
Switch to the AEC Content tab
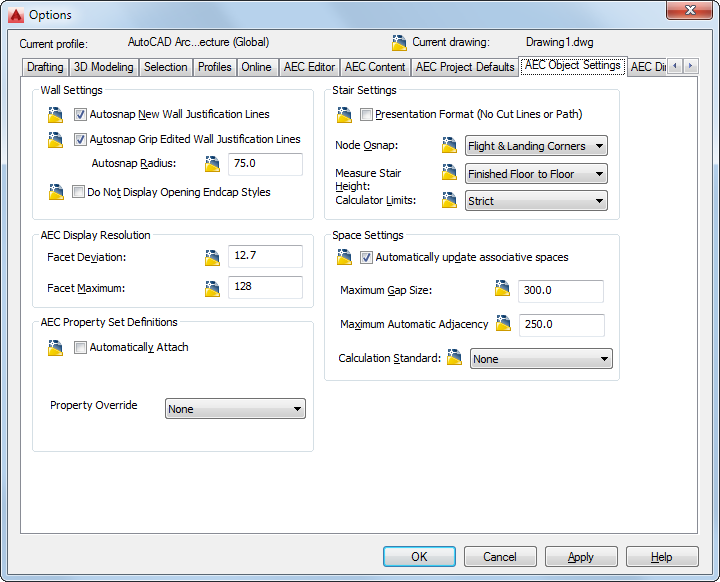375,67
